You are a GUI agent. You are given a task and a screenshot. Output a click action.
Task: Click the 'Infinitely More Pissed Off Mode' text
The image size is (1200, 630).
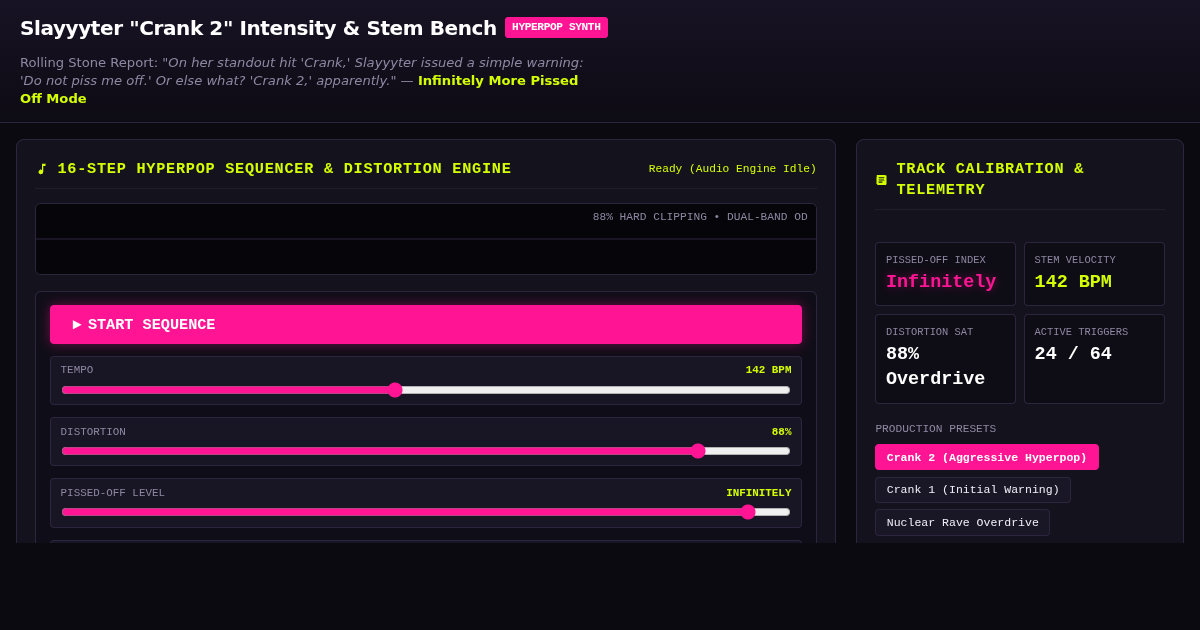[x=299, y=89]
